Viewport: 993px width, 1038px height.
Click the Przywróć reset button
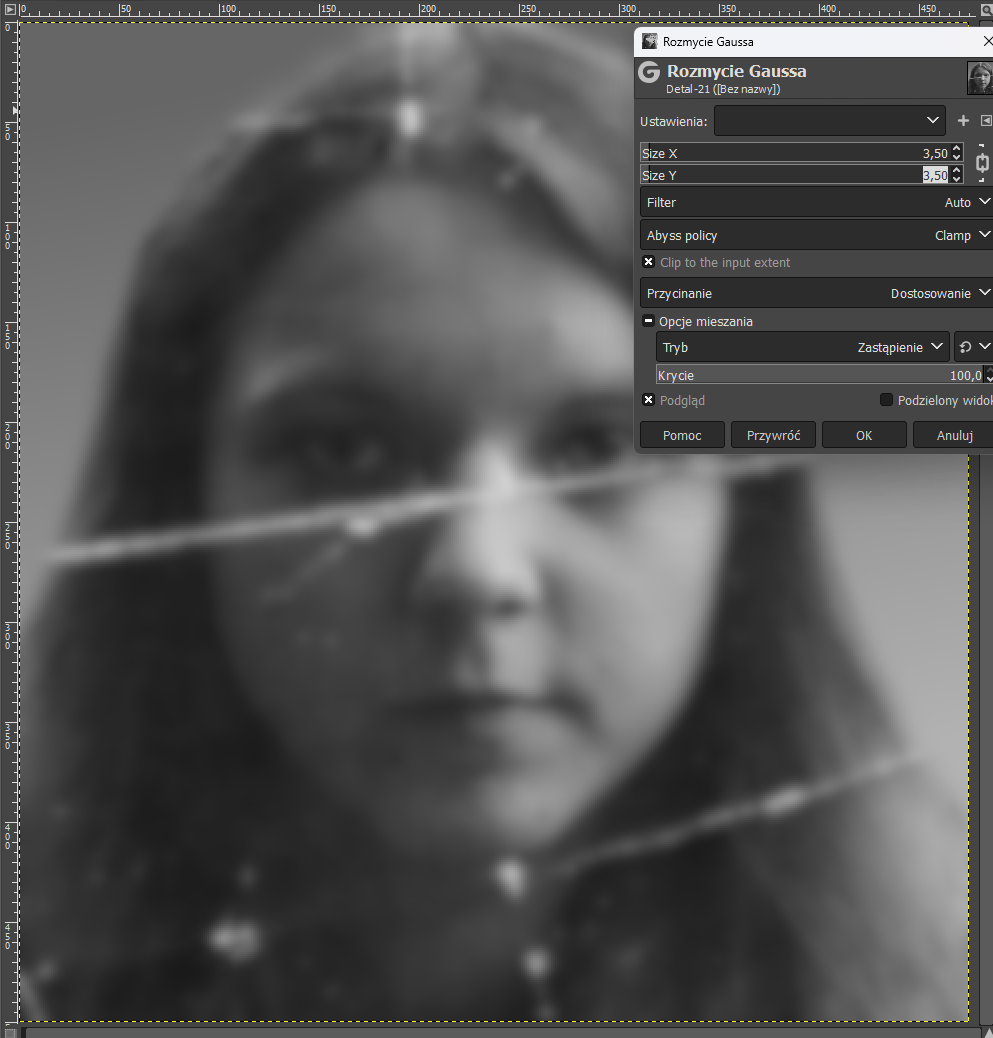click(x=773, y=435)
